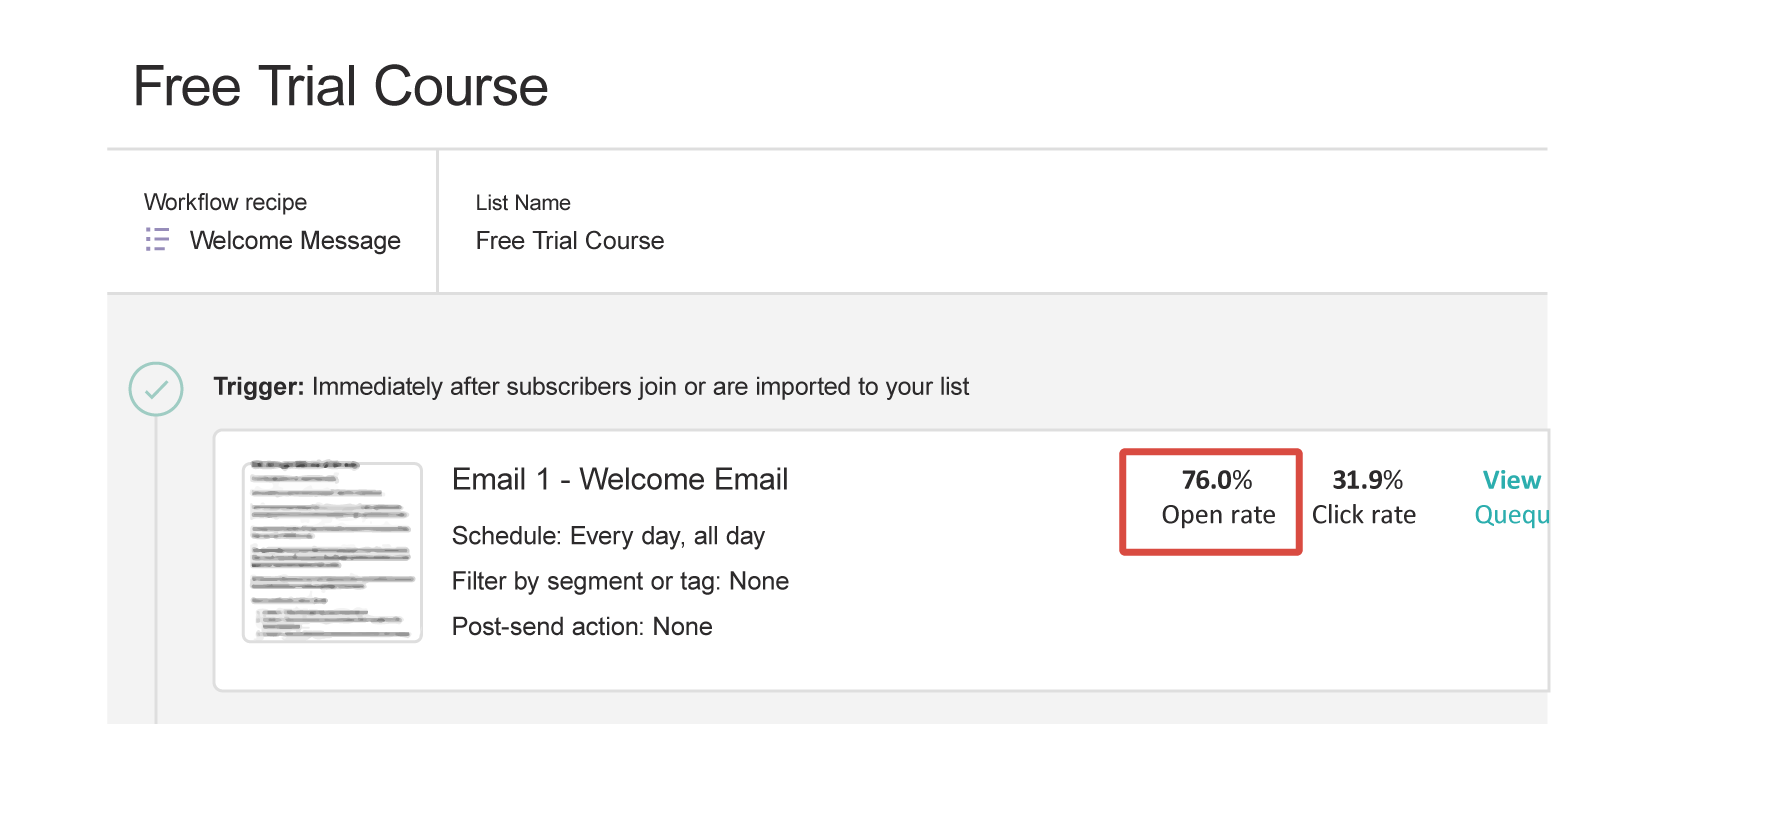The image size is (1789, 814).
Task: Click the Schedule: Every day, all day setting
Action: coord(608,536)
